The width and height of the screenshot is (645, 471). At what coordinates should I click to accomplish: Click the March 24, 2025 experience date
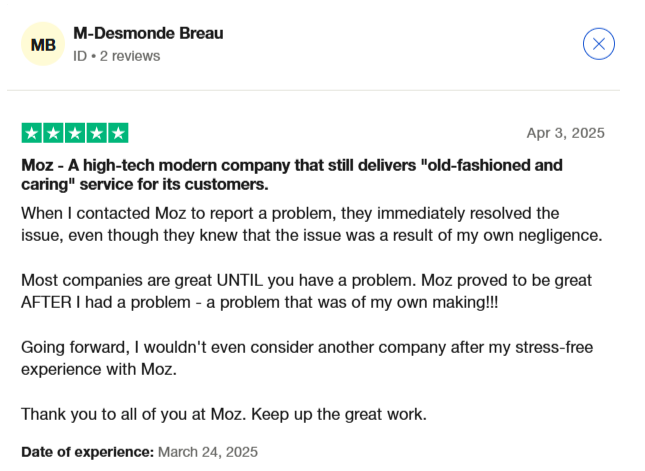(208, 452)
